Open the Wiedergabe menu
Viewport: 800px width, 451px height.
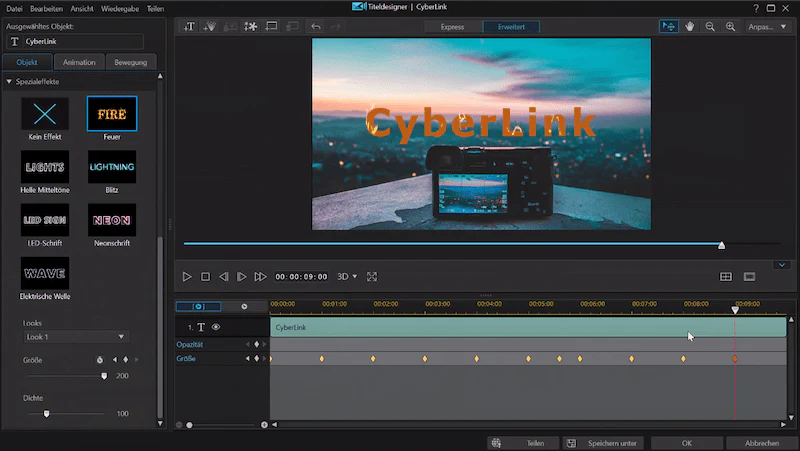click(x=120, y=9)
